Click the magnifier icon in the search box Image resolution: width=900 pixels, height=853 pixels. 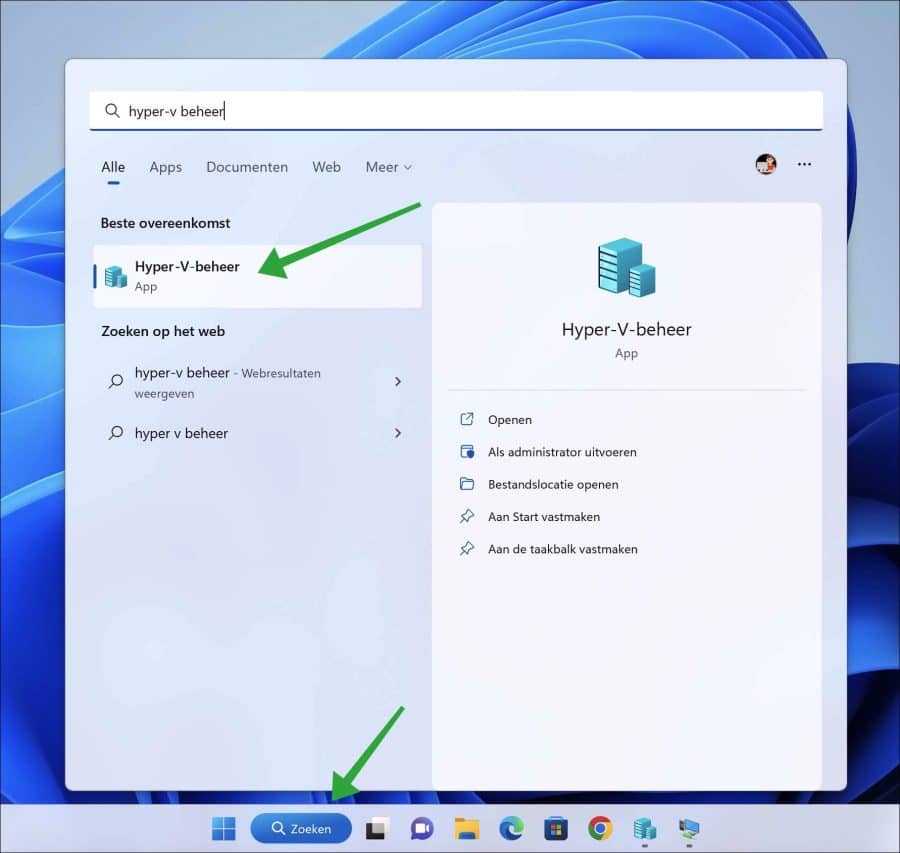(x=112, y=110)
